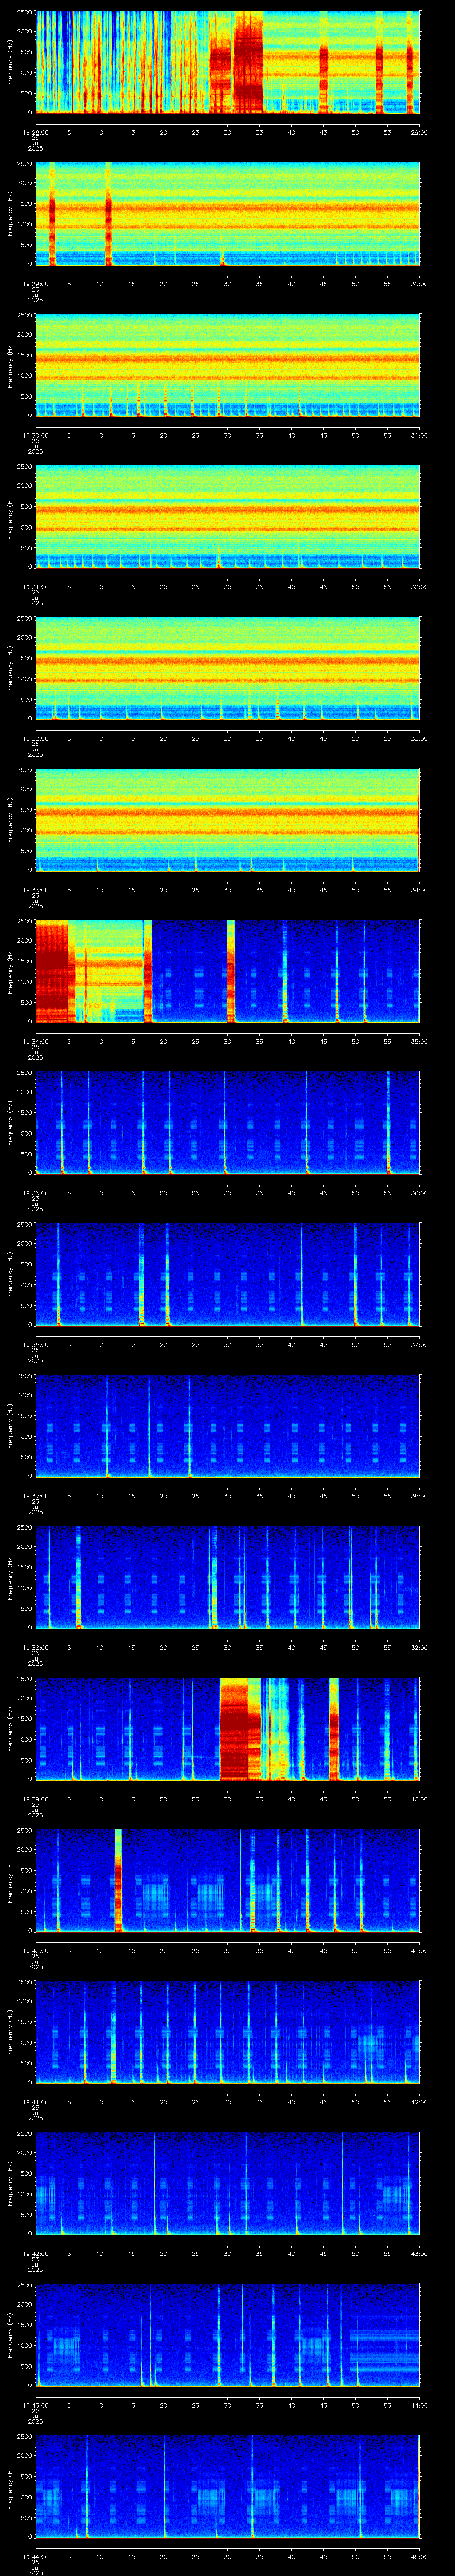Click the 19:38:00 time label
Viewport: 455px width, 2576px height.
35,1647
